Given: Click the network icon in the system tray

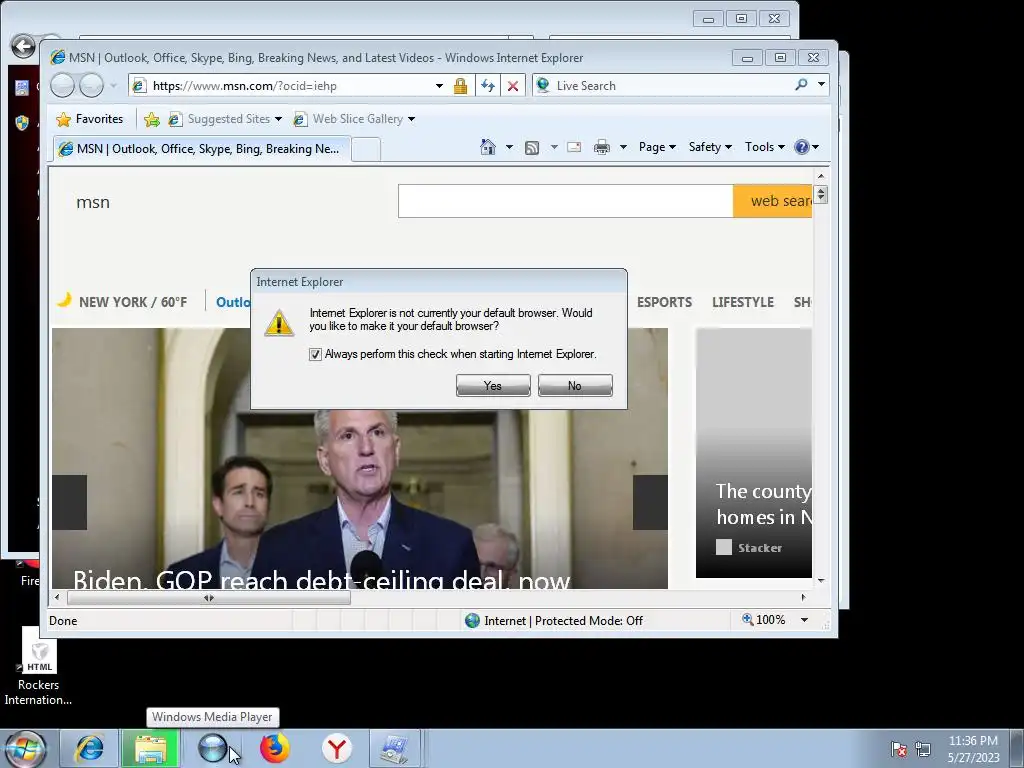Looking at the screenshot, I should [x=923, y=749].
